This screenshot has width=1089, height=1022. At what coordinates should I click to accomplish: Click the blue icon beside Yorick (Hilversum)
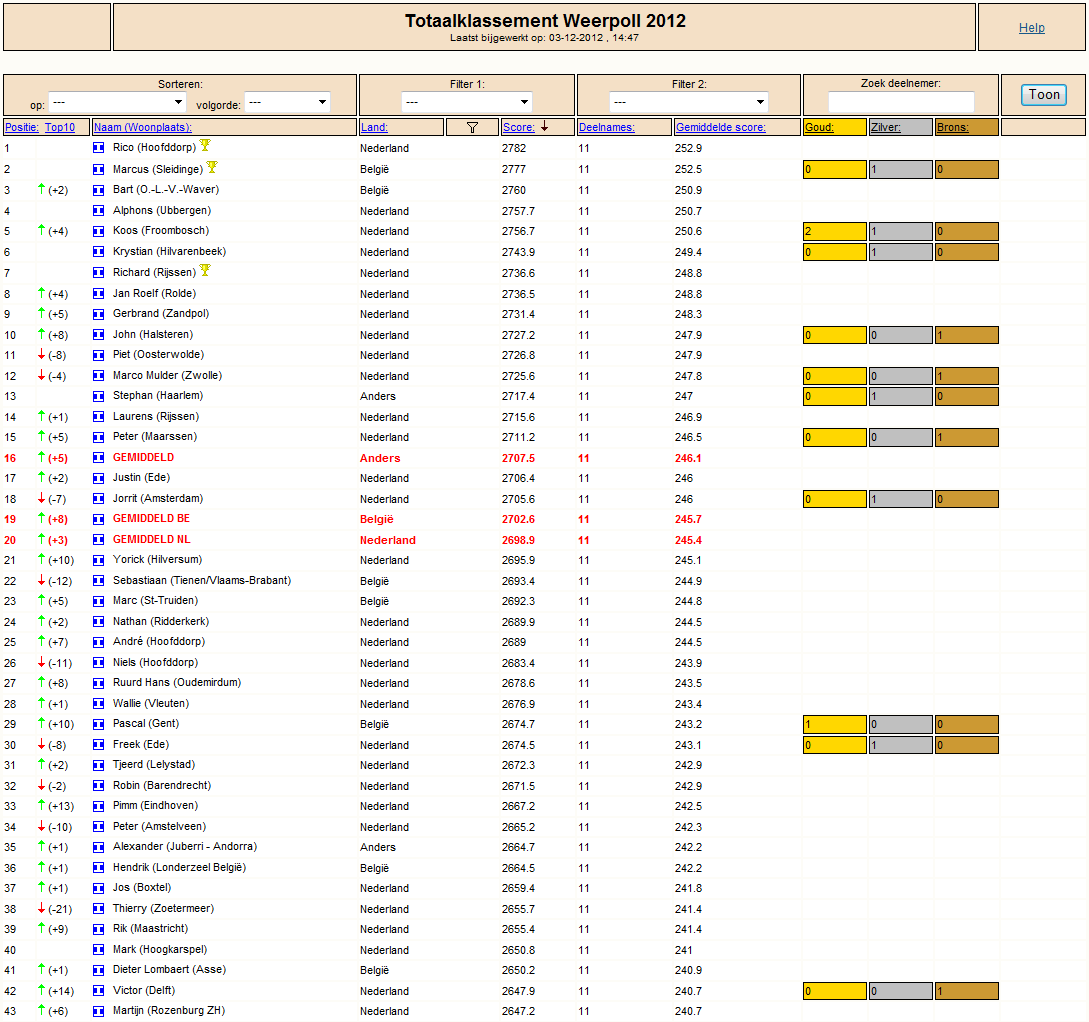tap(99, 560)
